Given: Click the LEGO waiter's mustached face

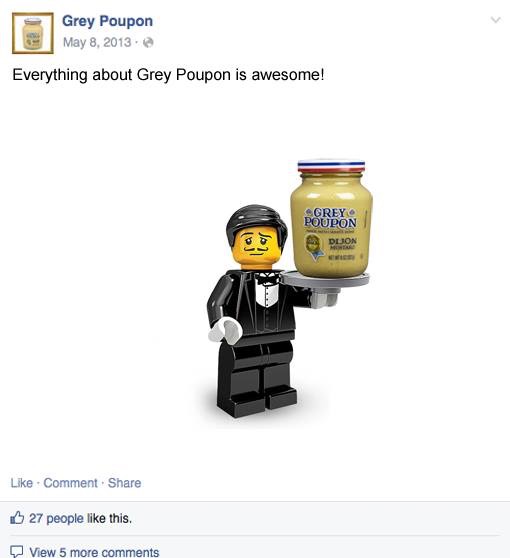Looking at the screenshot, I should point(257,246).
